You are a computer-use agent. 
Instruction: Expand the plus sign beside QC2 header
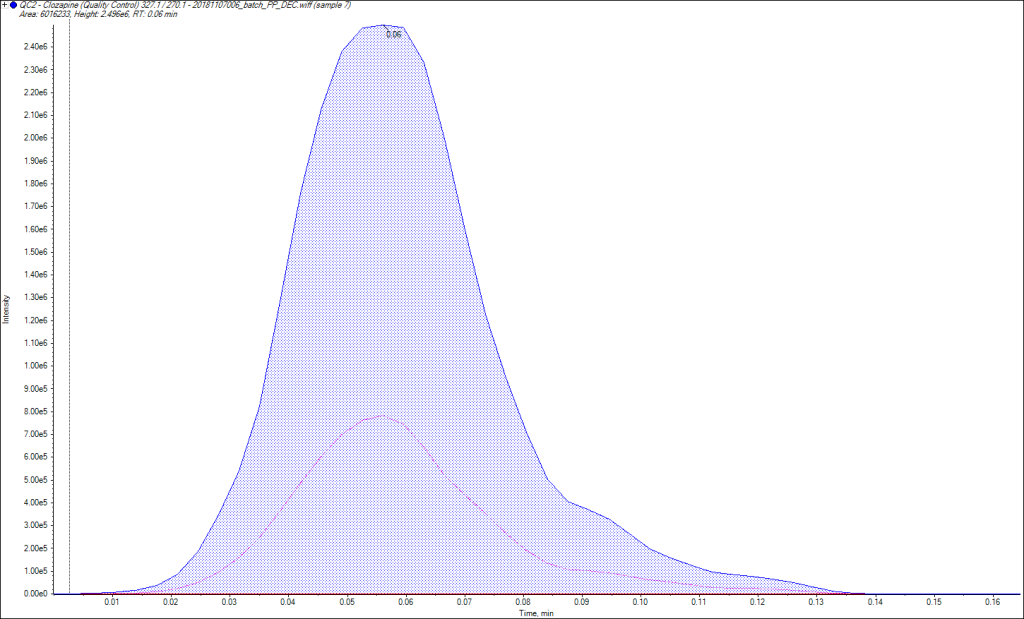click(x=5, y=5)
